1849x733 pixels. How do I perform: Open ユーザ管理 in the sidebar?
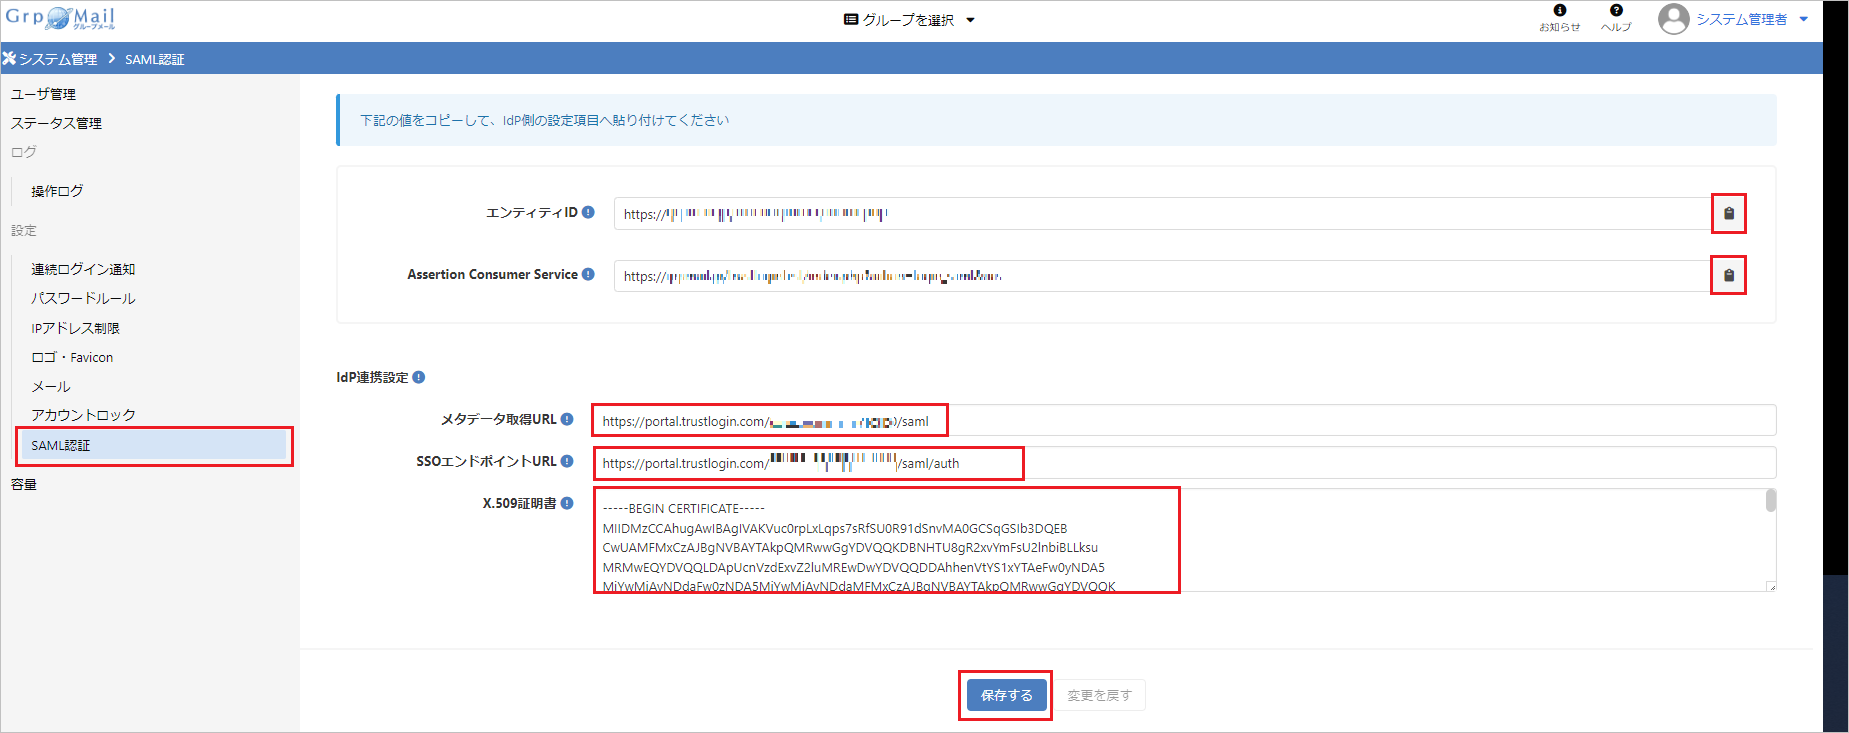pos(43,94)
